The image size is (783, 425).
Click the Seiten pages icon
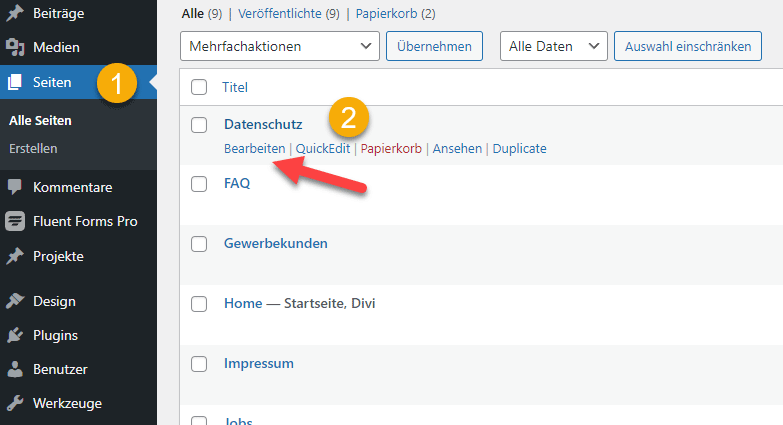[x=15, y=82]
